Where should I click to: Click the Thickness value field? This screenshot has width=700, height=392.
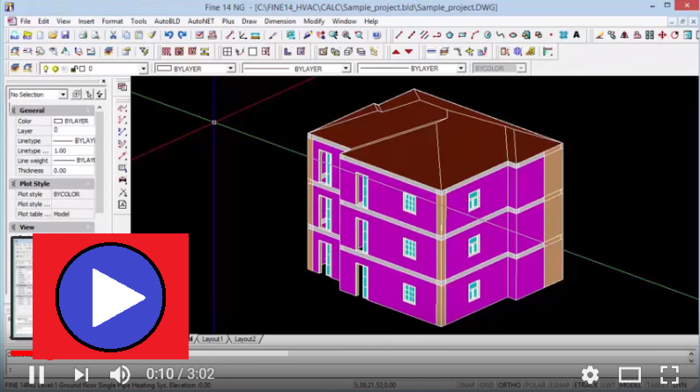(73, 171)
